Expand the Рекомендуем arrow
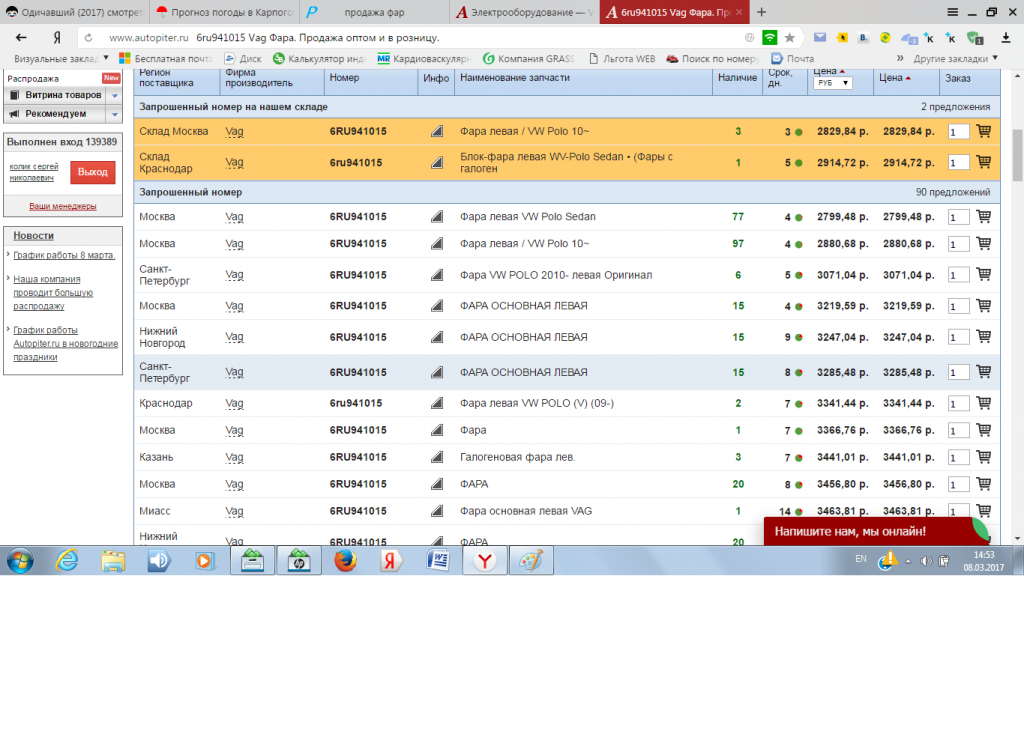 pyautogui.click(x=115, y=114)
